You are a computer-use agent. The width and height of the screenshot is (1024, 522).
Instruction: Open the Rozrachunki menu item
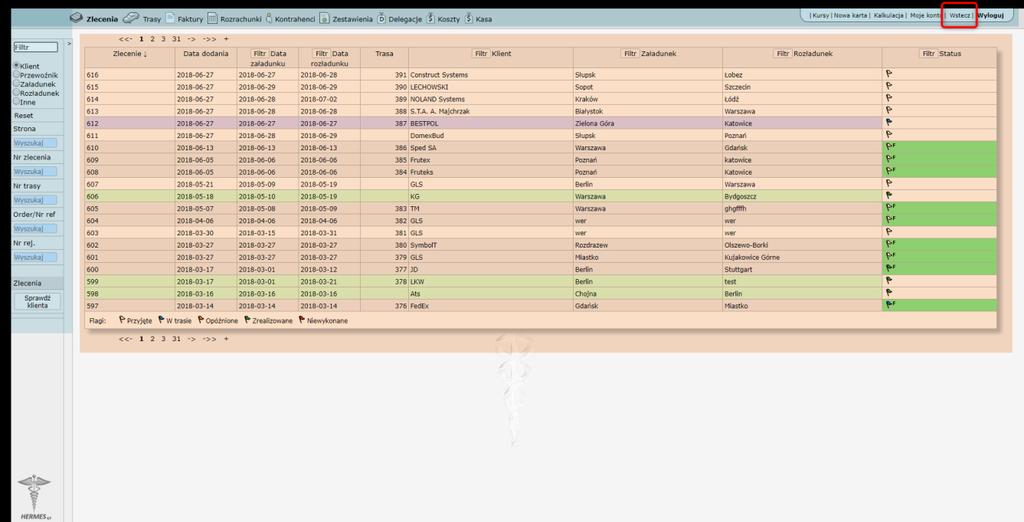pos(240,19)
